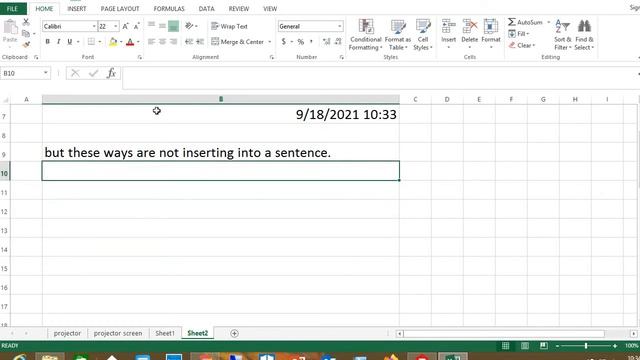The height and width of the screenshot is (360, 640).
Task: Select Bottom Align icon
Action: 173,26
